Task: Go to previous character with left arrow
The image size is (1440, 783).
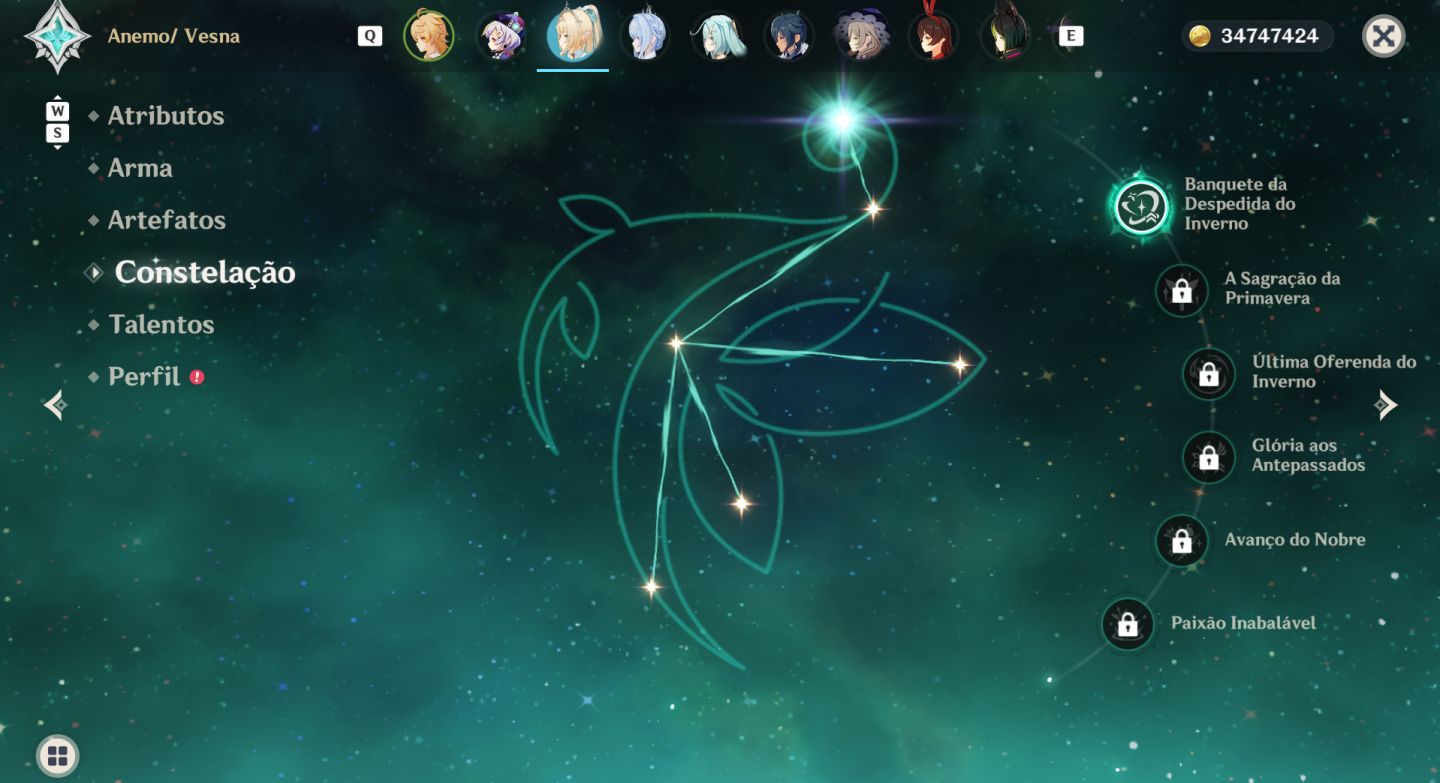Action: (56, 405)
